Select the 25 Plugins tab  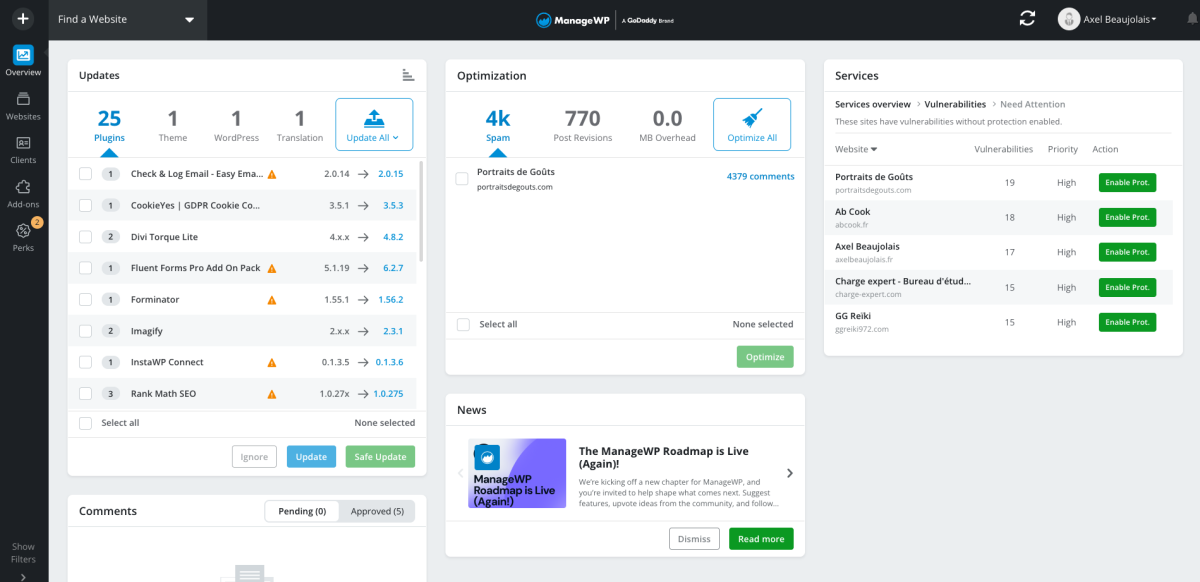[x=109, y=127]
